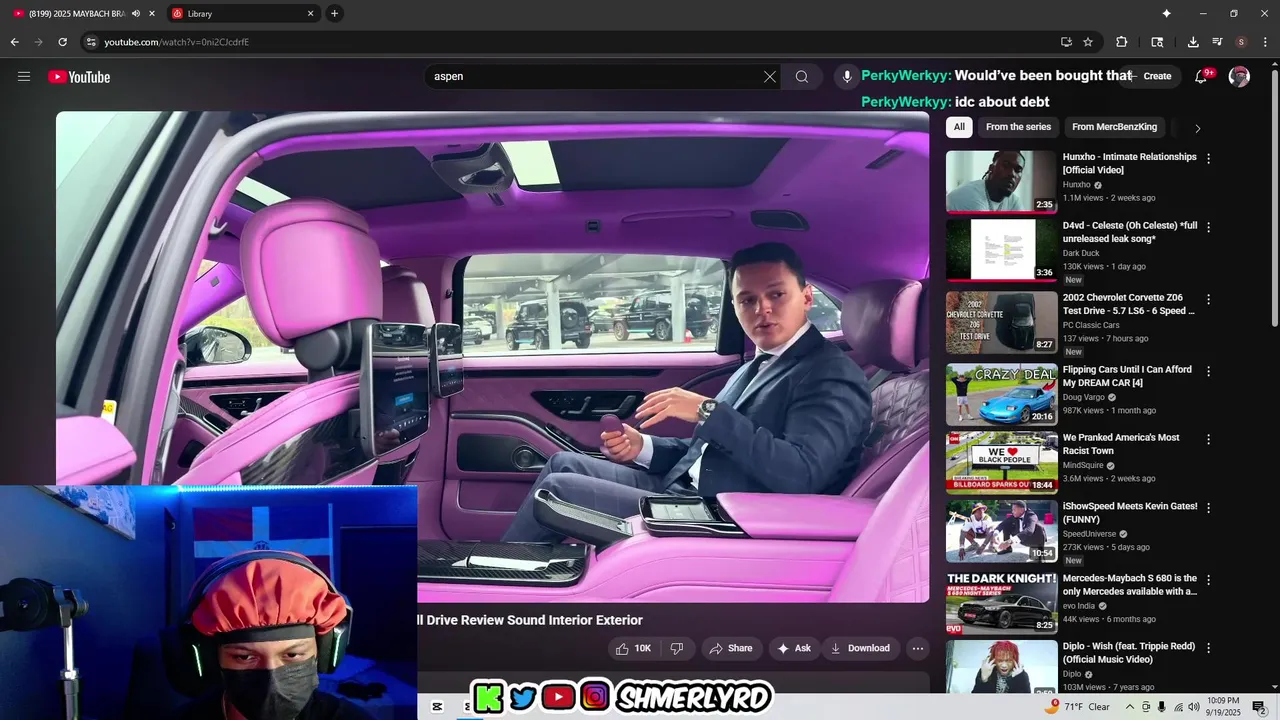Viewport: 1280px width, 720px height.
Task: Dislike the video
Action: [677, 648]
